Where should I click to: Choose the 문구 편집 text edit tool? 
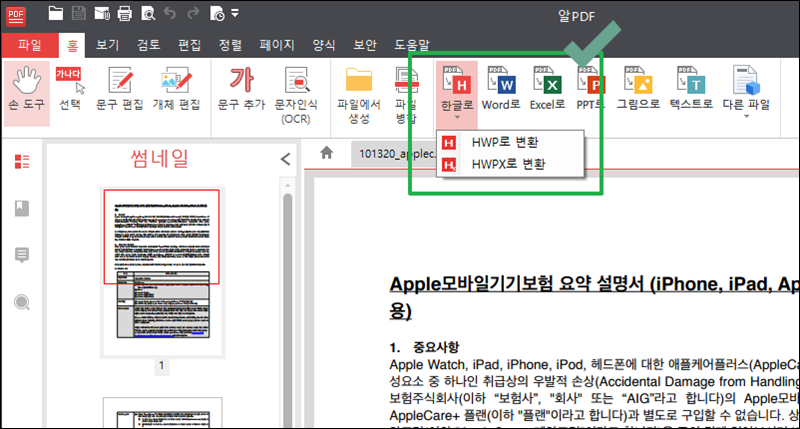[120, 89]
